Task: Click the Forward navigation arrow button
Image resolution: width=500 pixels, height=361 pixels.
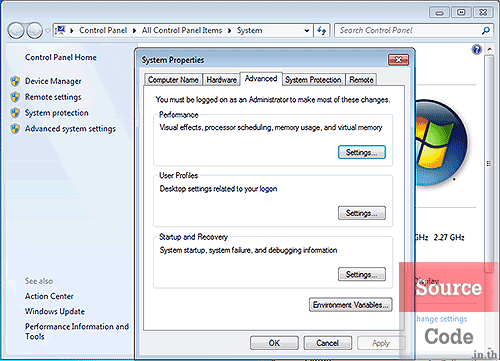Action: [34, 31]
